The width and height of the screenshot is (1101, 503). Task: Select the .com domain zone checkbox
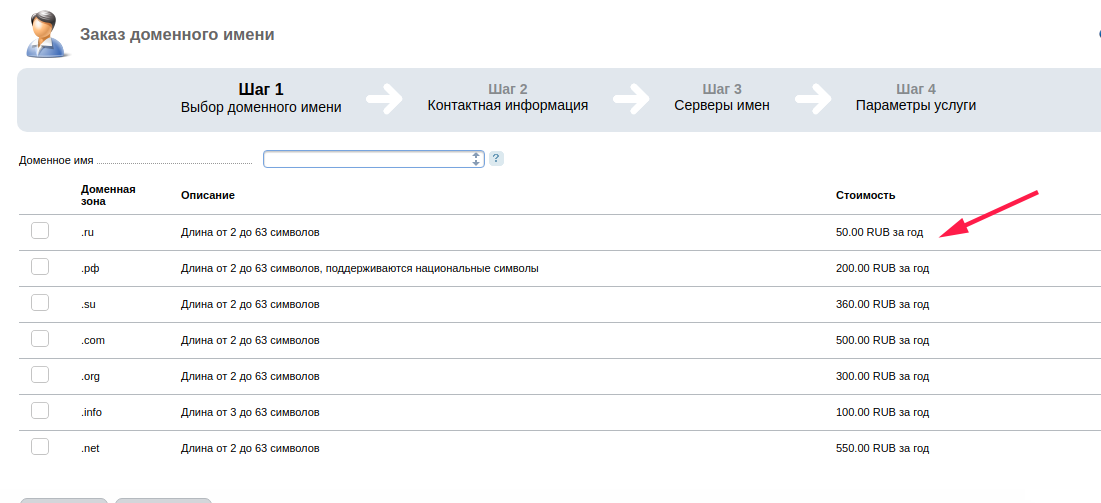point(40,339)
